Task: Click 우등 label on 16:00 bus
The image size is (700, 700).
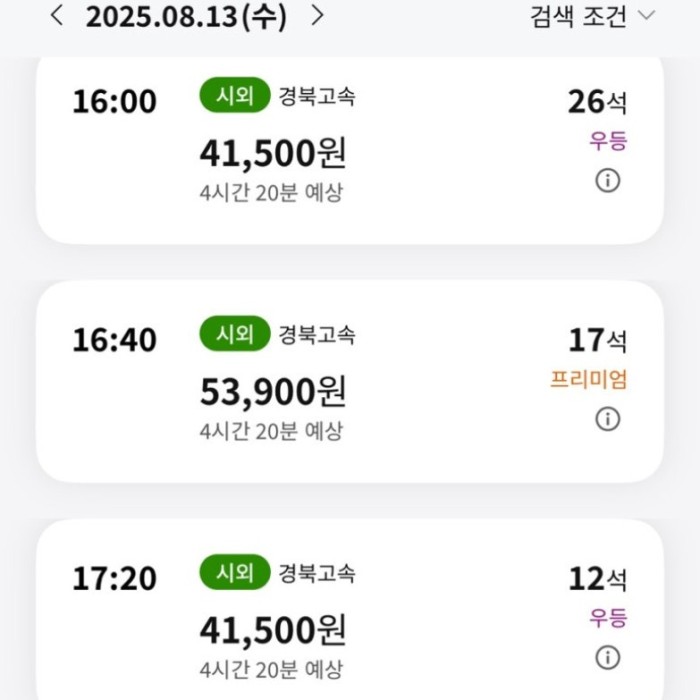Action: [x=607, y=141]
